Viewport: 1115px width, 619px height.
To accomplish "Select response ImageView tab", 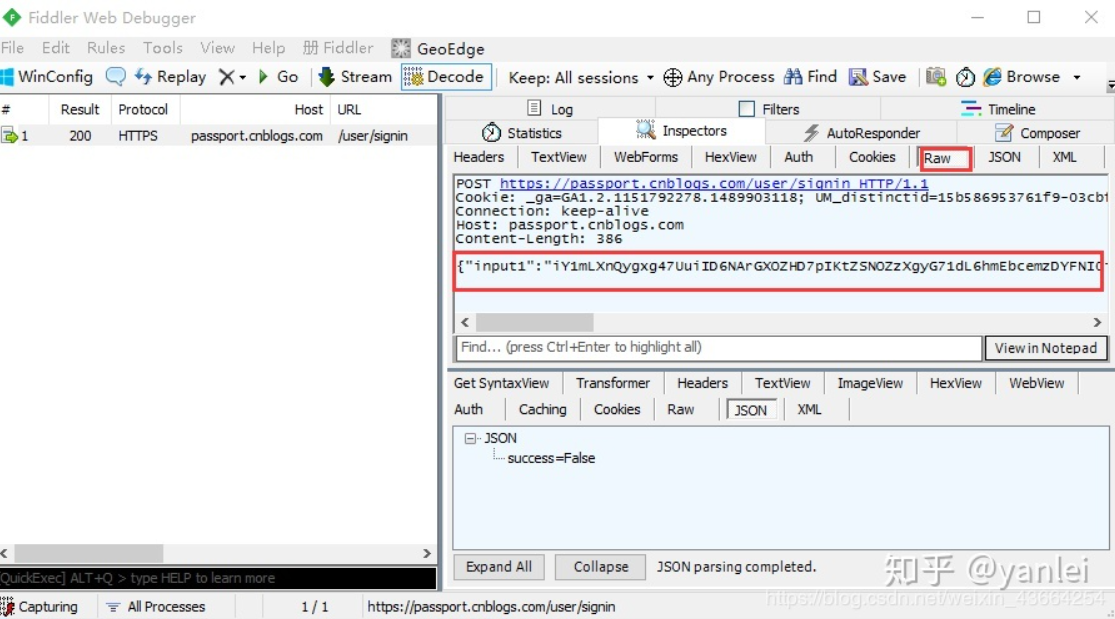I will coord(870,383).
